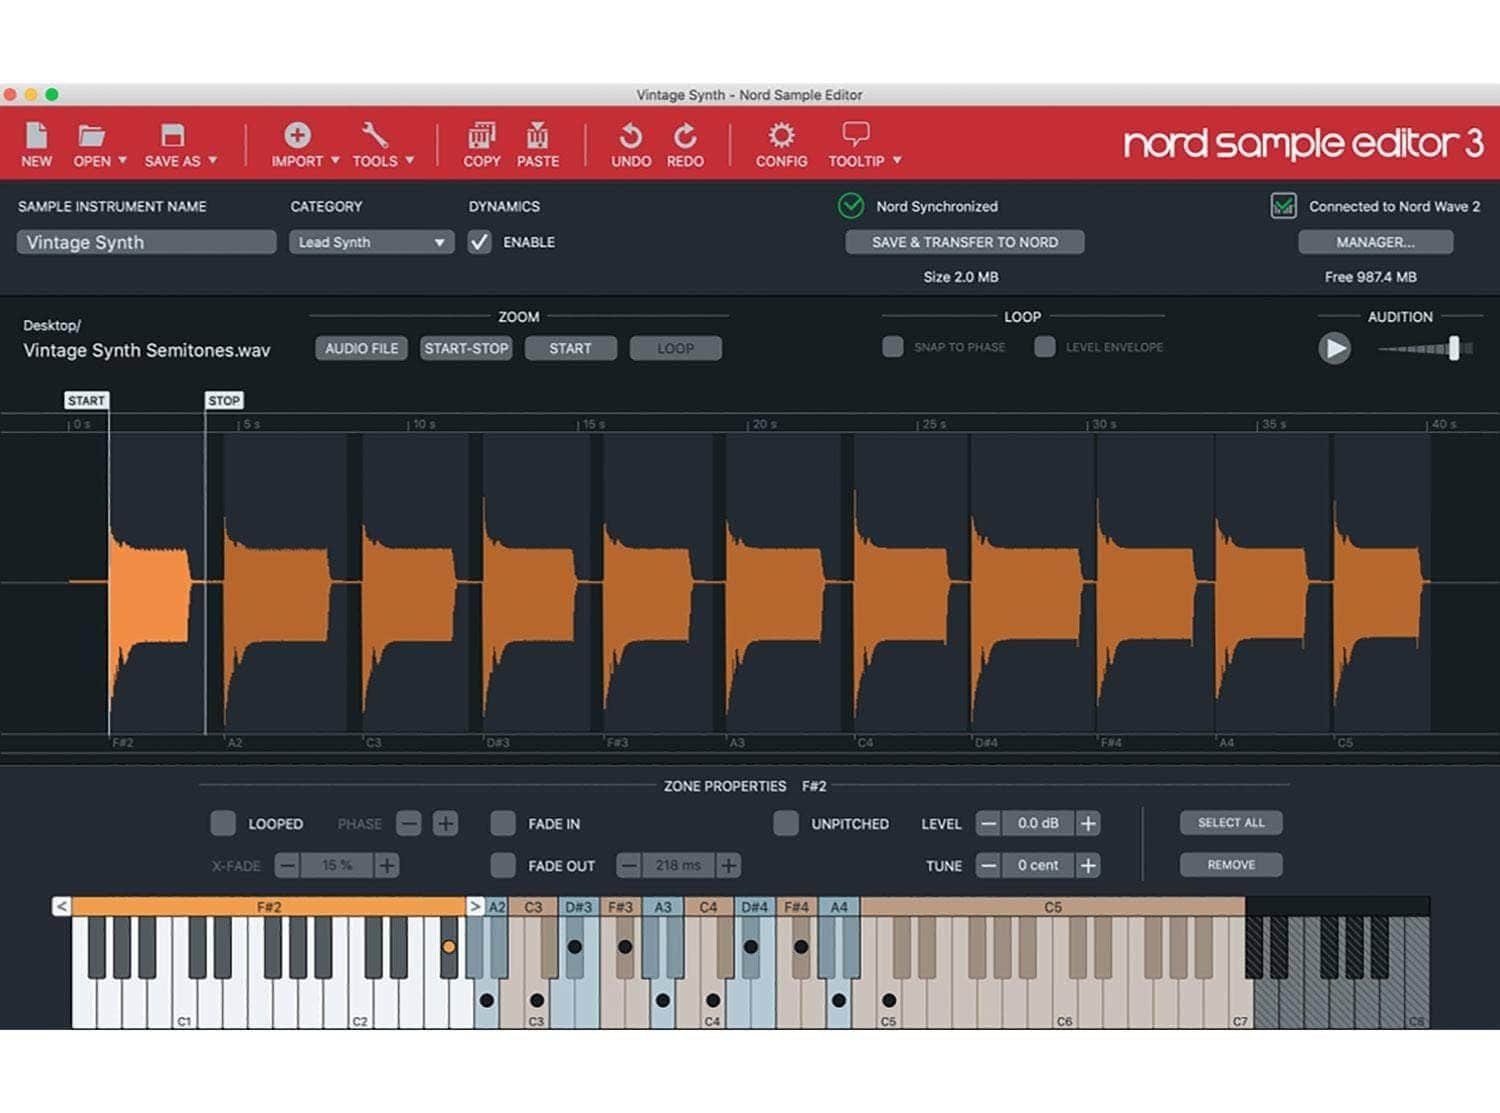The width and height of the screenshot is (1500, 1113).
Task: Toggle the Fade Out checkbox
Action: (x=503, y=865)
